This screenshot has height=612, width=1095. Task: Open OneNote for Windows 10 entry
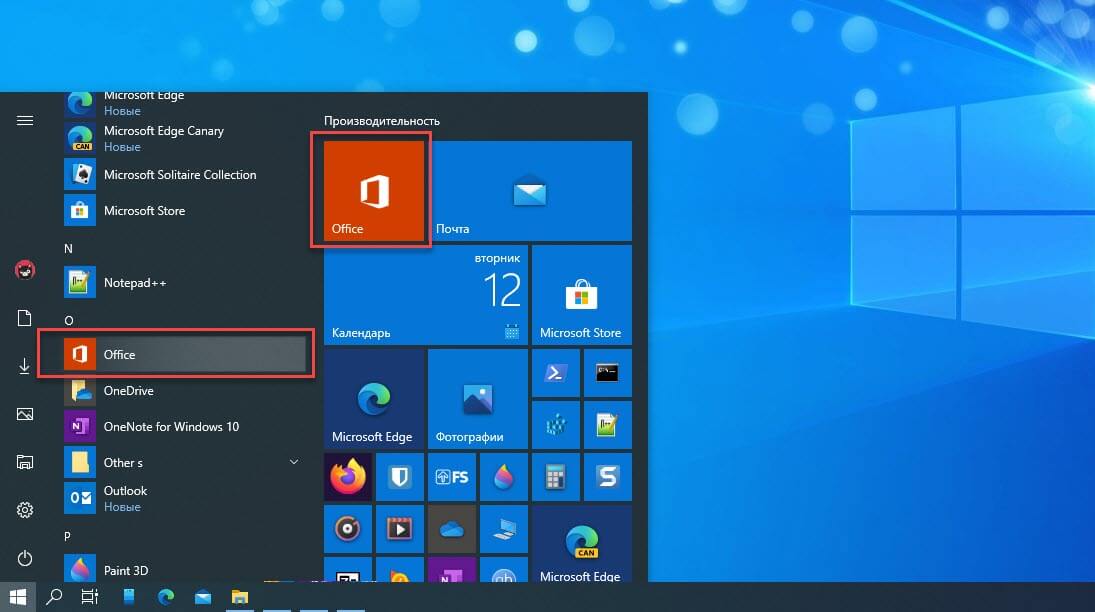tap(171, 427)
